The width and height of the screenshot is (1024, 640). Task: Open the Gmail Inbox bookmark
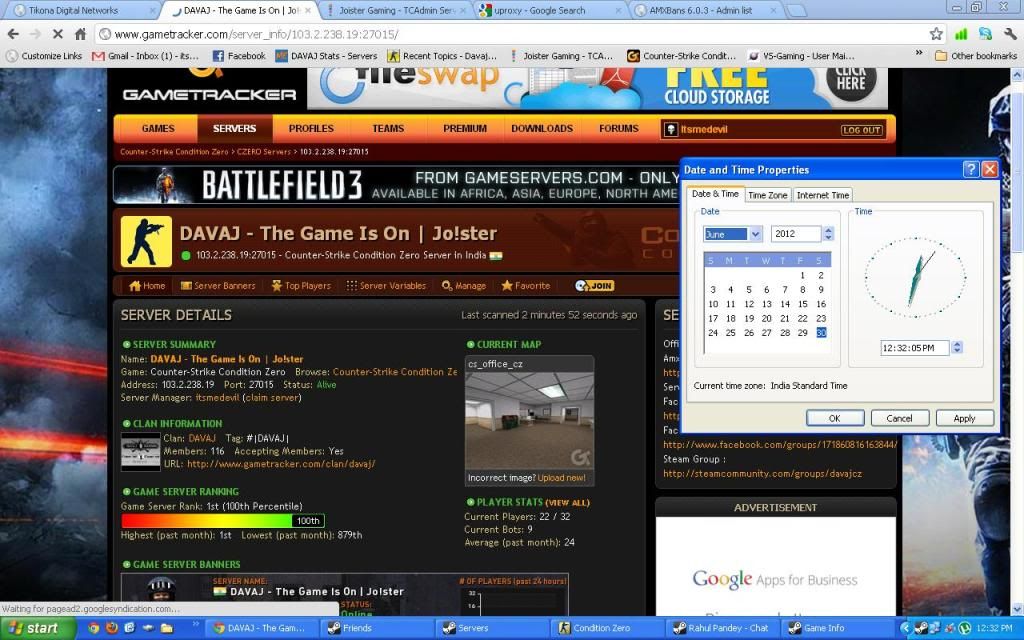(x=146, y=56)
